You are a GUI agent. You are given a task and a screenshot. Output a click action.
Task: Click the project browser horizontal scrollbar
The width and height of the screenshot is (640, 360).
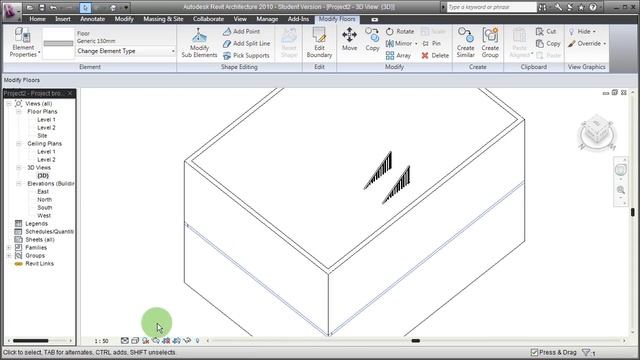pyautogui.click(x=40, y=340)
